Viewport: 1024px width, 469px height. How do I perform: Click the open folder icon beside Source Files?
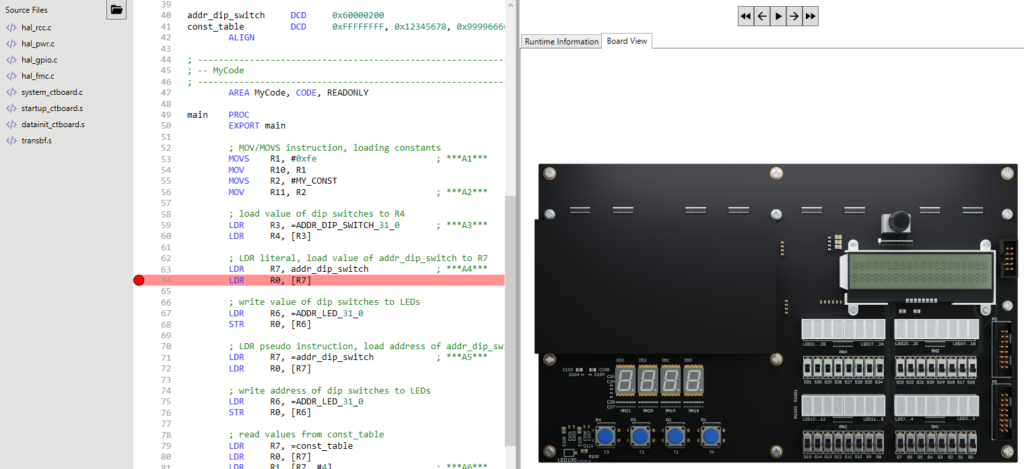pos(117,10)
